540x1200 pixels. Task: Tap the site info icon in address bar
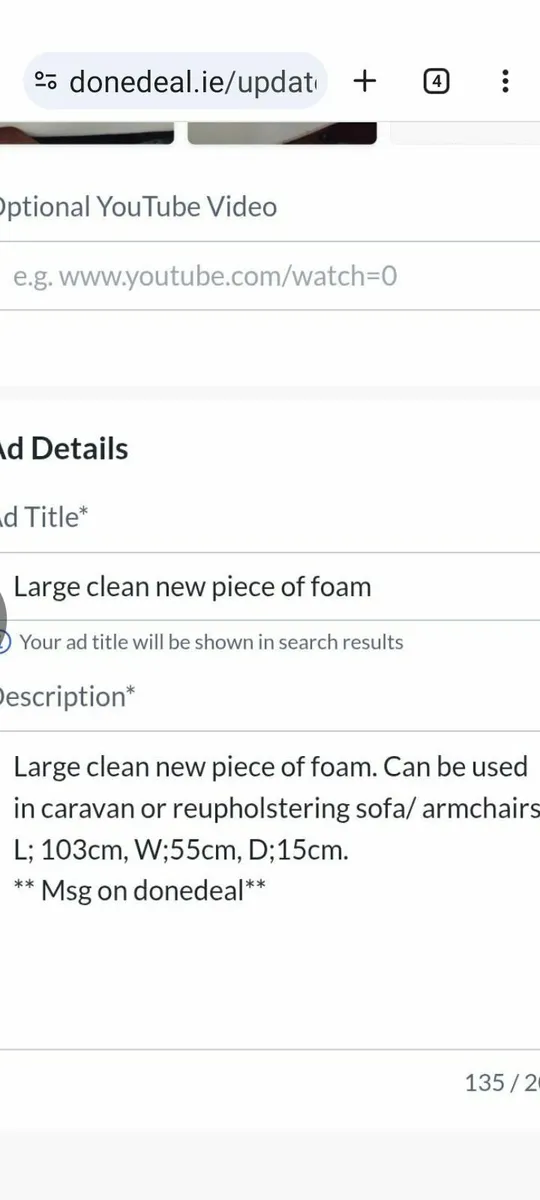tap(46, 81)
